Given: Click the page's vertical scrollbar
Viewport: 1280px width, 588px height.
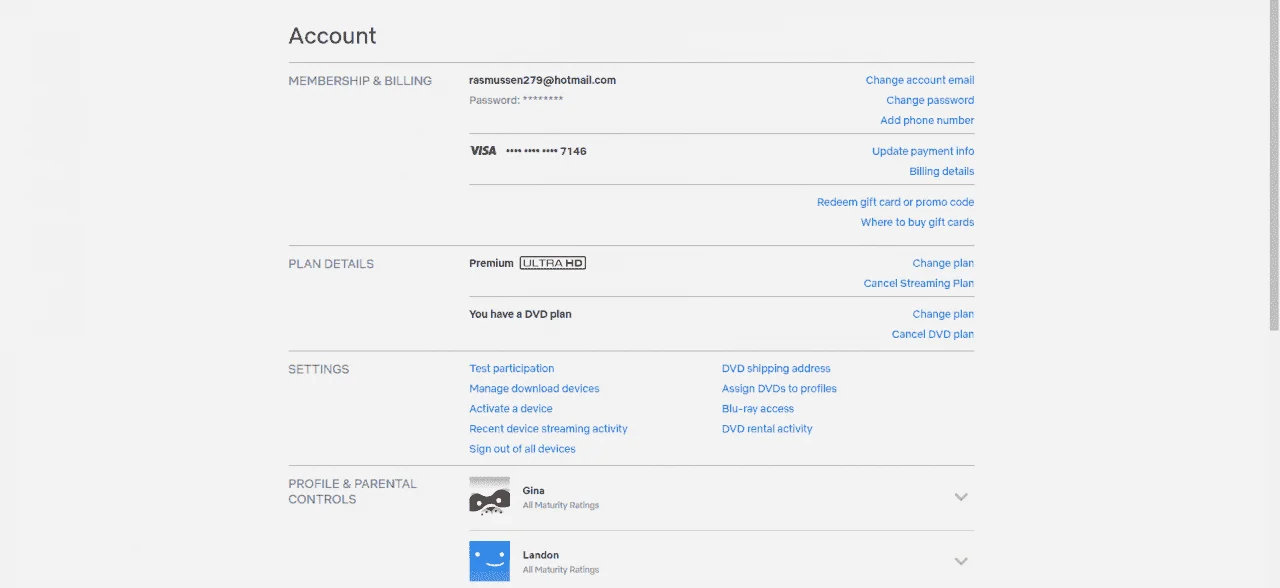Looking at the screenshot, I should pyautogui.click(x=1273, y=165).
